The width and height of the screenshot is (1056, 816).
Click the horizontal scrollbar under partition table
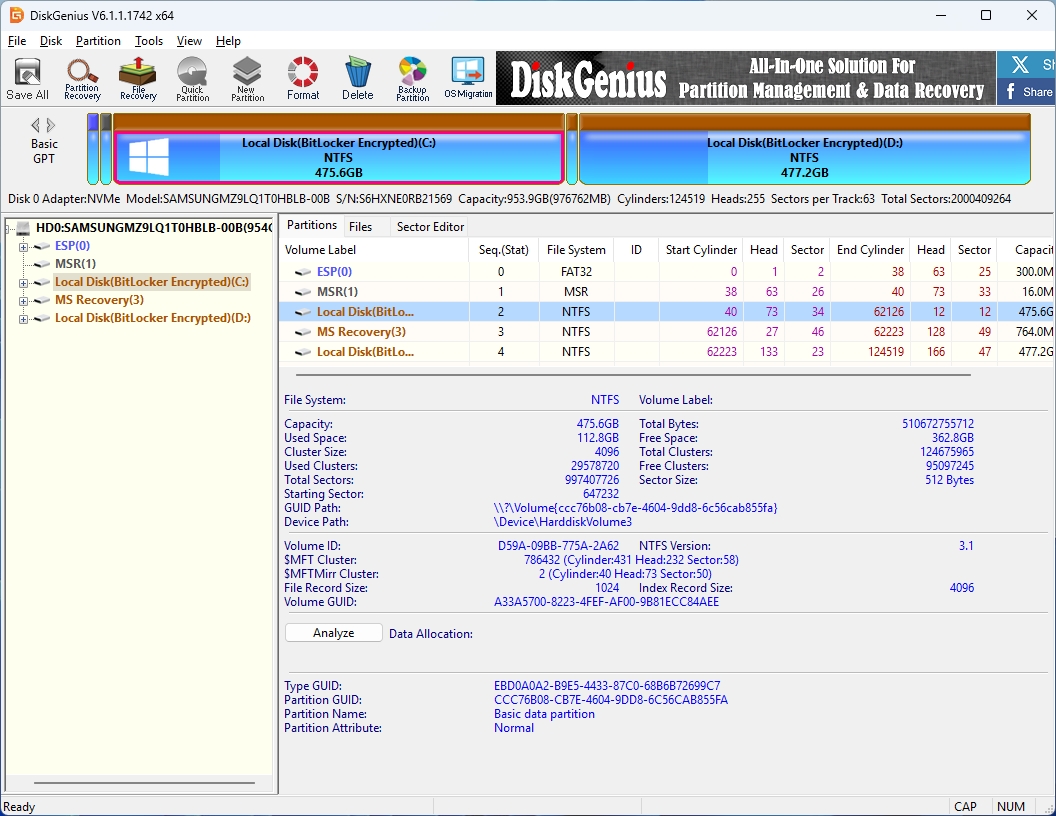[633, 375]
